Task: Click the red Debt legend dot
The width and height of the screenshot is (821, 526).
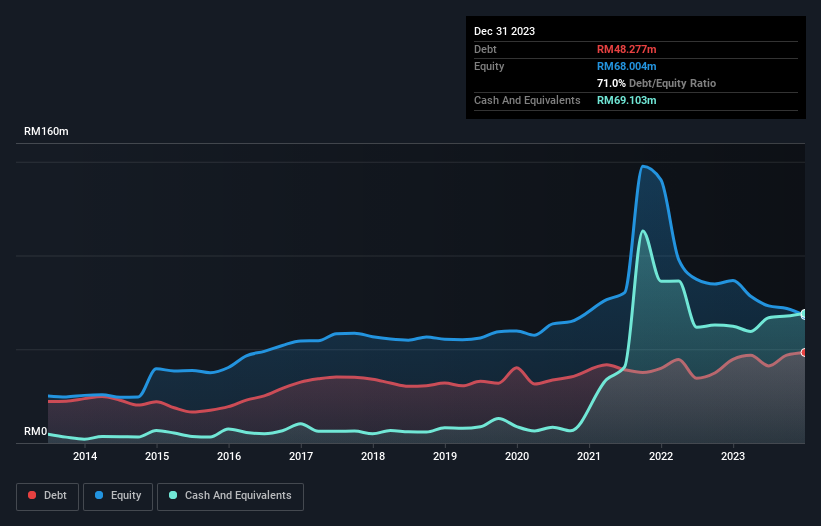Action: tap(32, 495)
